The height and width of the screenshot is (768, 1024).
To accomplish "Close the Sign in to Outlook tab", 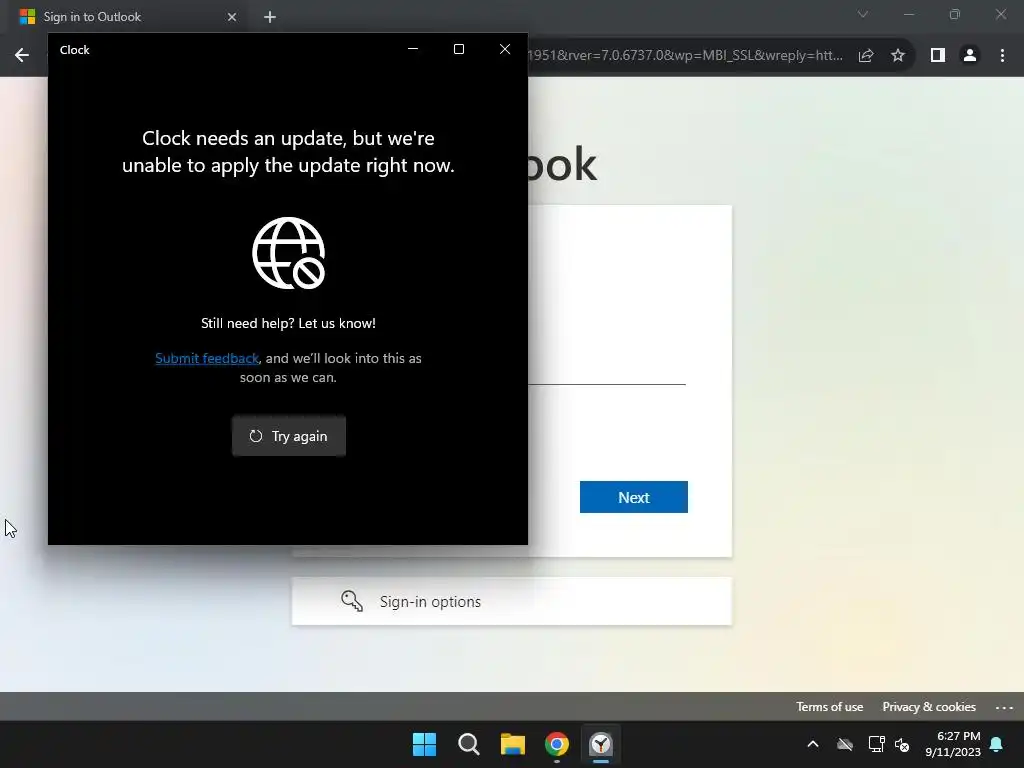I will click(232, 17).
